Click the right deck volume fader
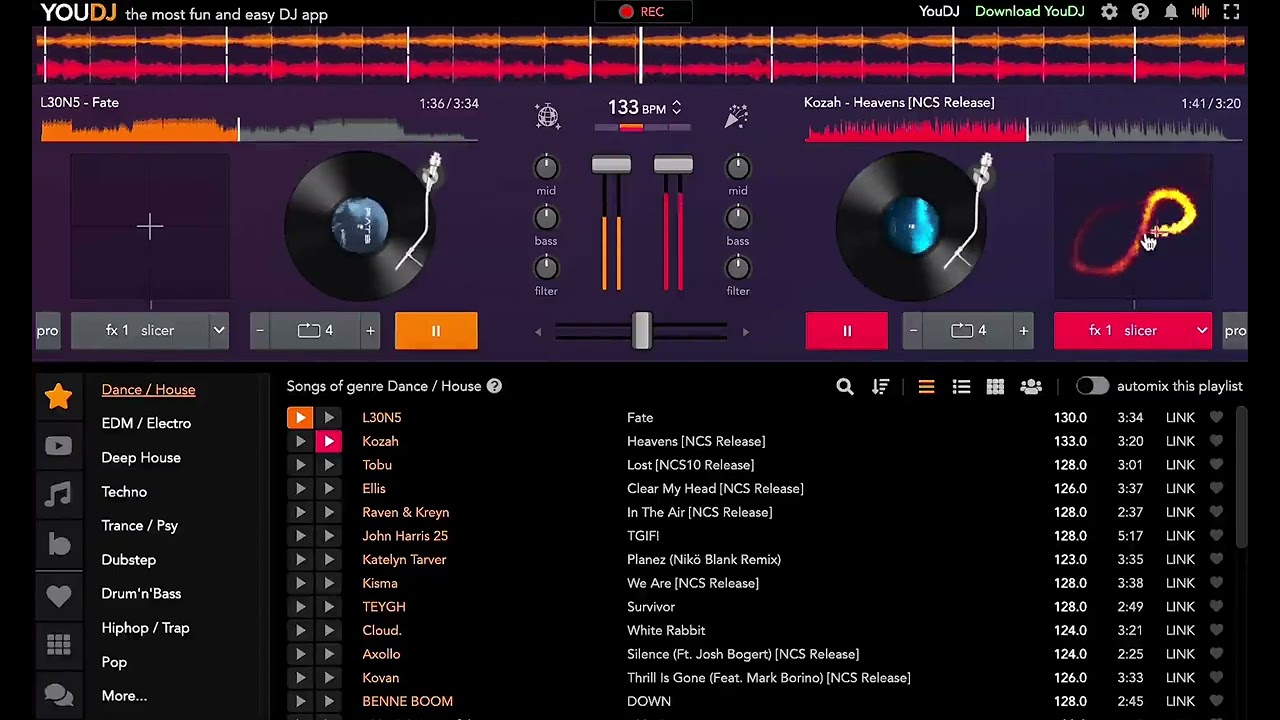 673,165
